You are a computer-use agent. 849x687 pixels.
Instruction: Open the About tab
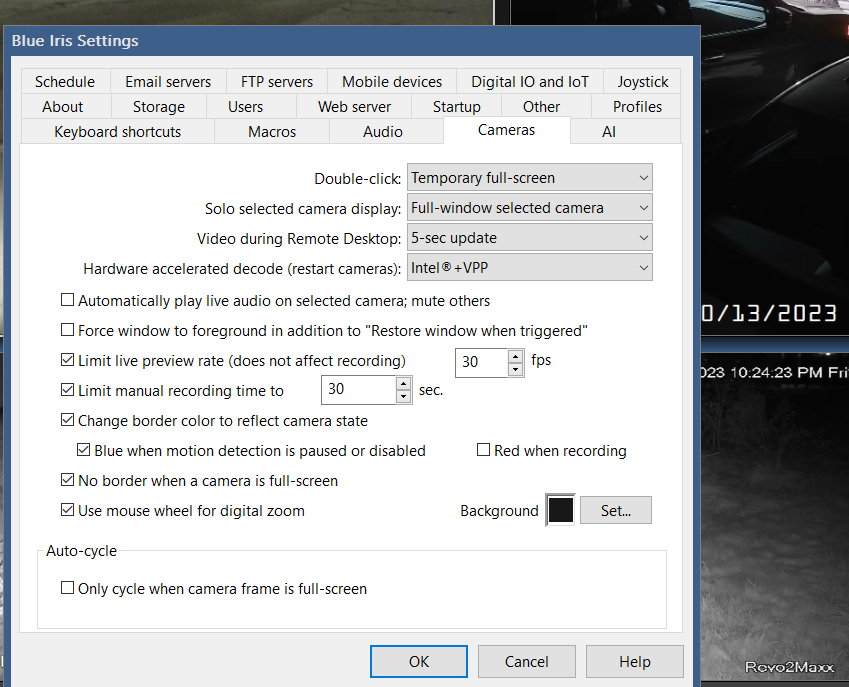point(63,107)
